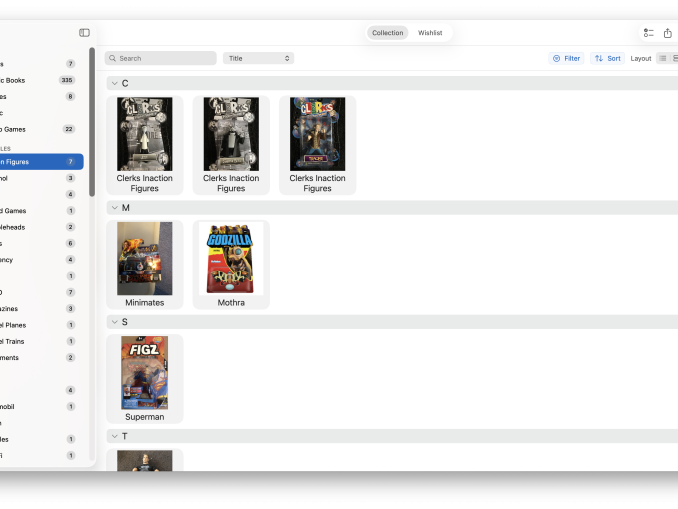Open the Games category showing 22 items
This screenshot has width=678, height=509.
pyautogui.click(x=38, y=129)
